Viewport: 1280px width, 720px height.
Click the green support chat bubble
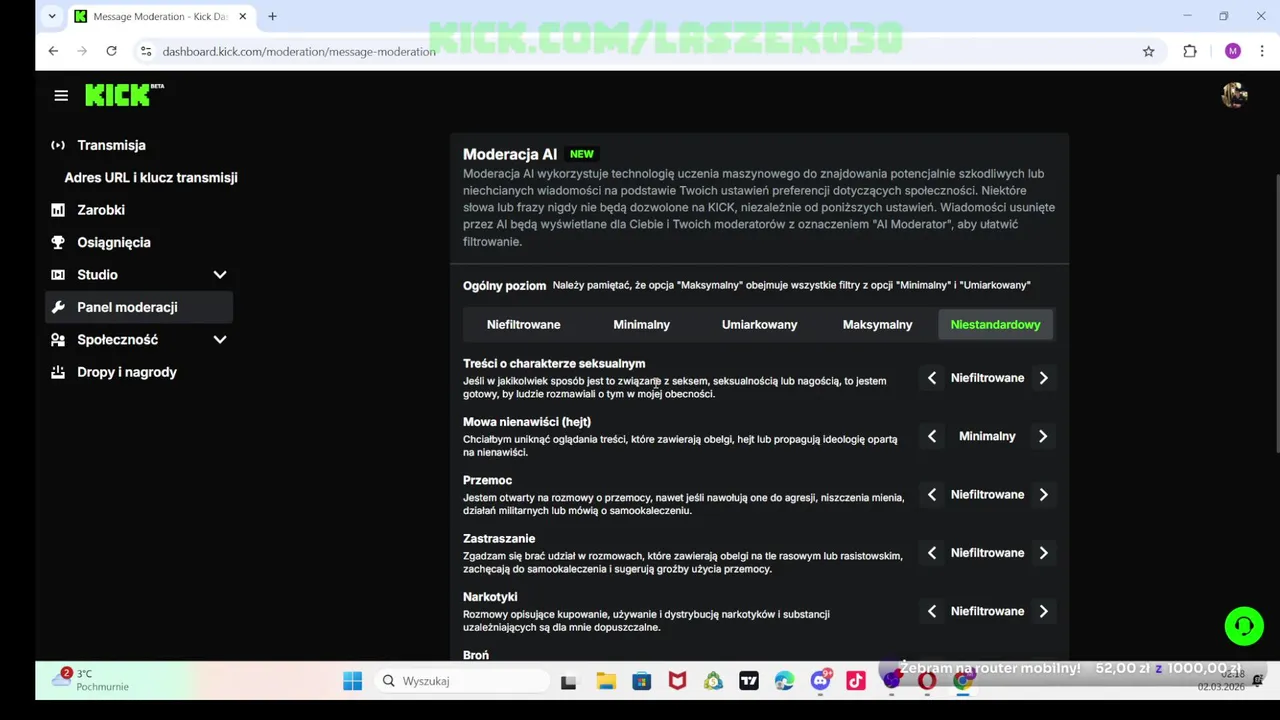(x=1244, y=626)
